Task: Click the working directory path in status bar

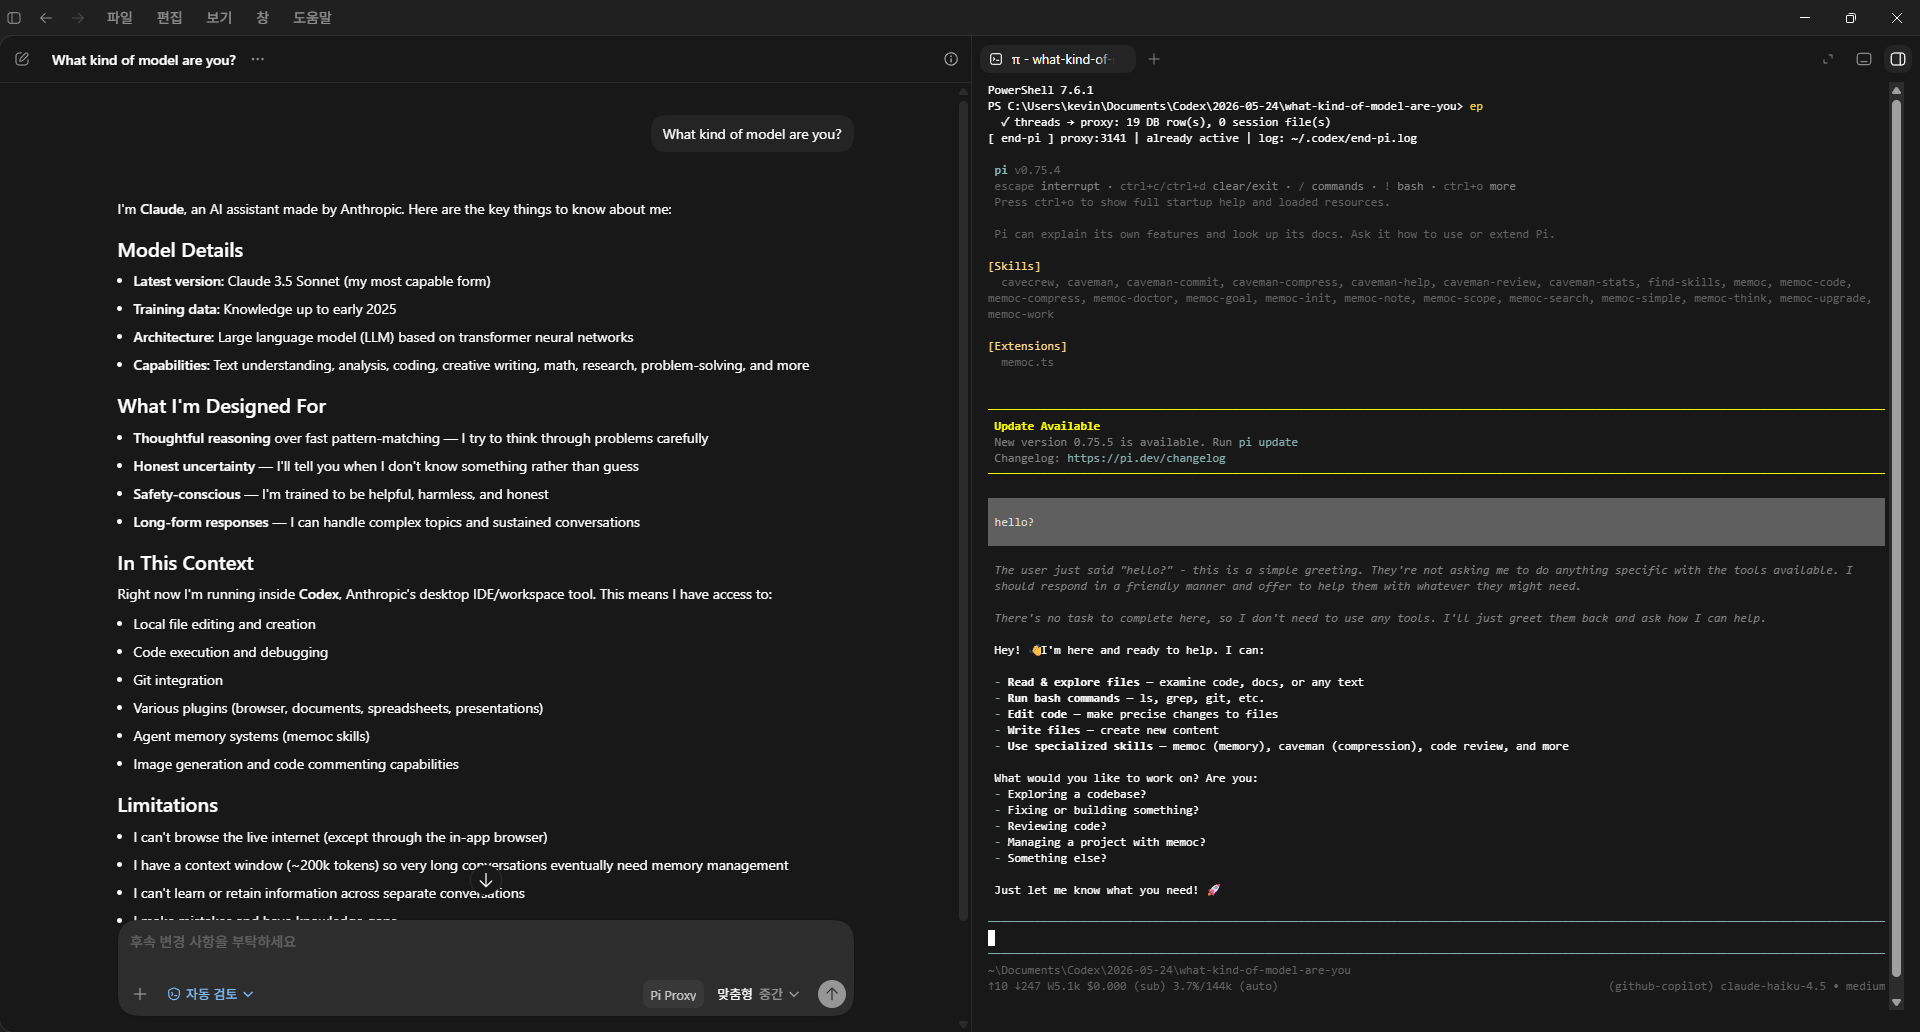Action: coord(1169,970)
